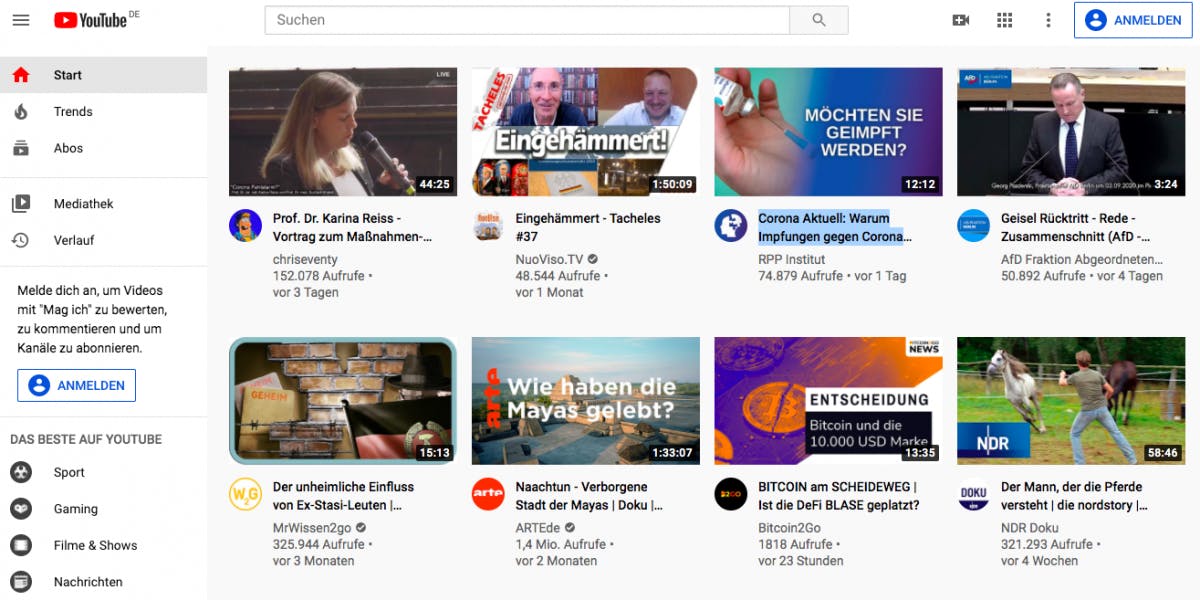Screen dimensions: 1200x600
Task: Click the Trends flame icon
Action: [21, 112]
